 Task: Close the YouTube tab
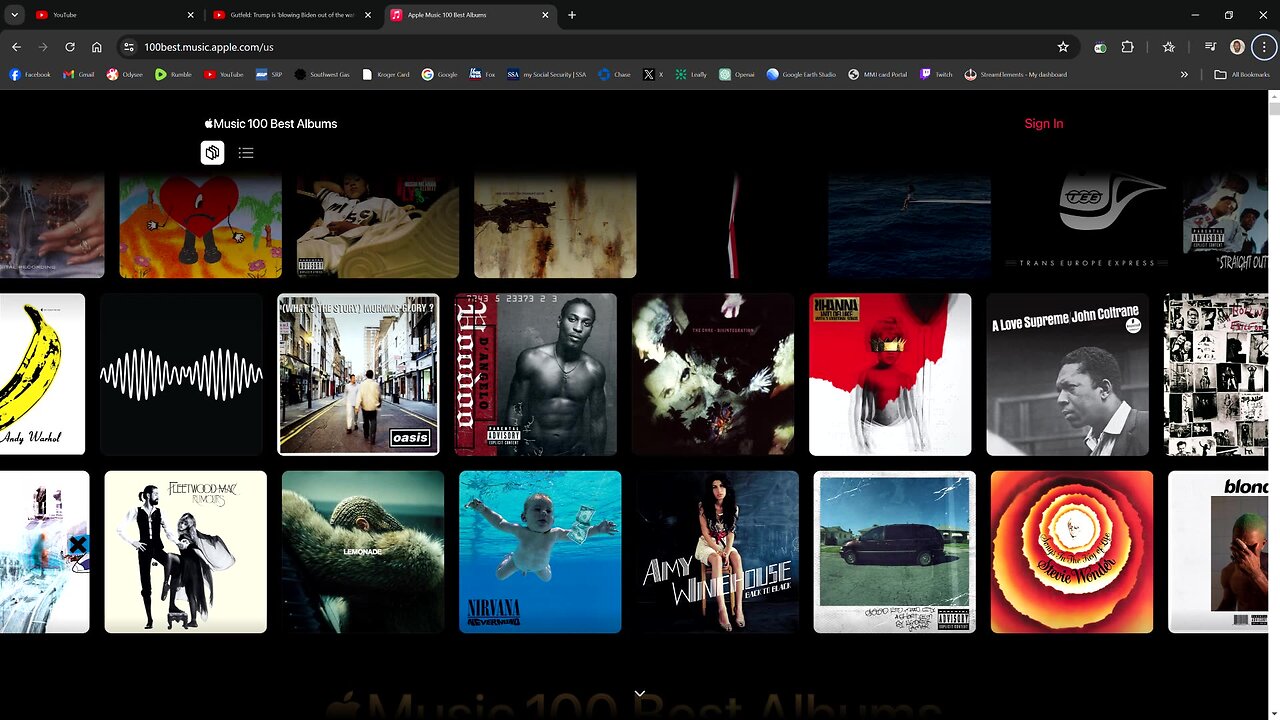pos(191,15)
